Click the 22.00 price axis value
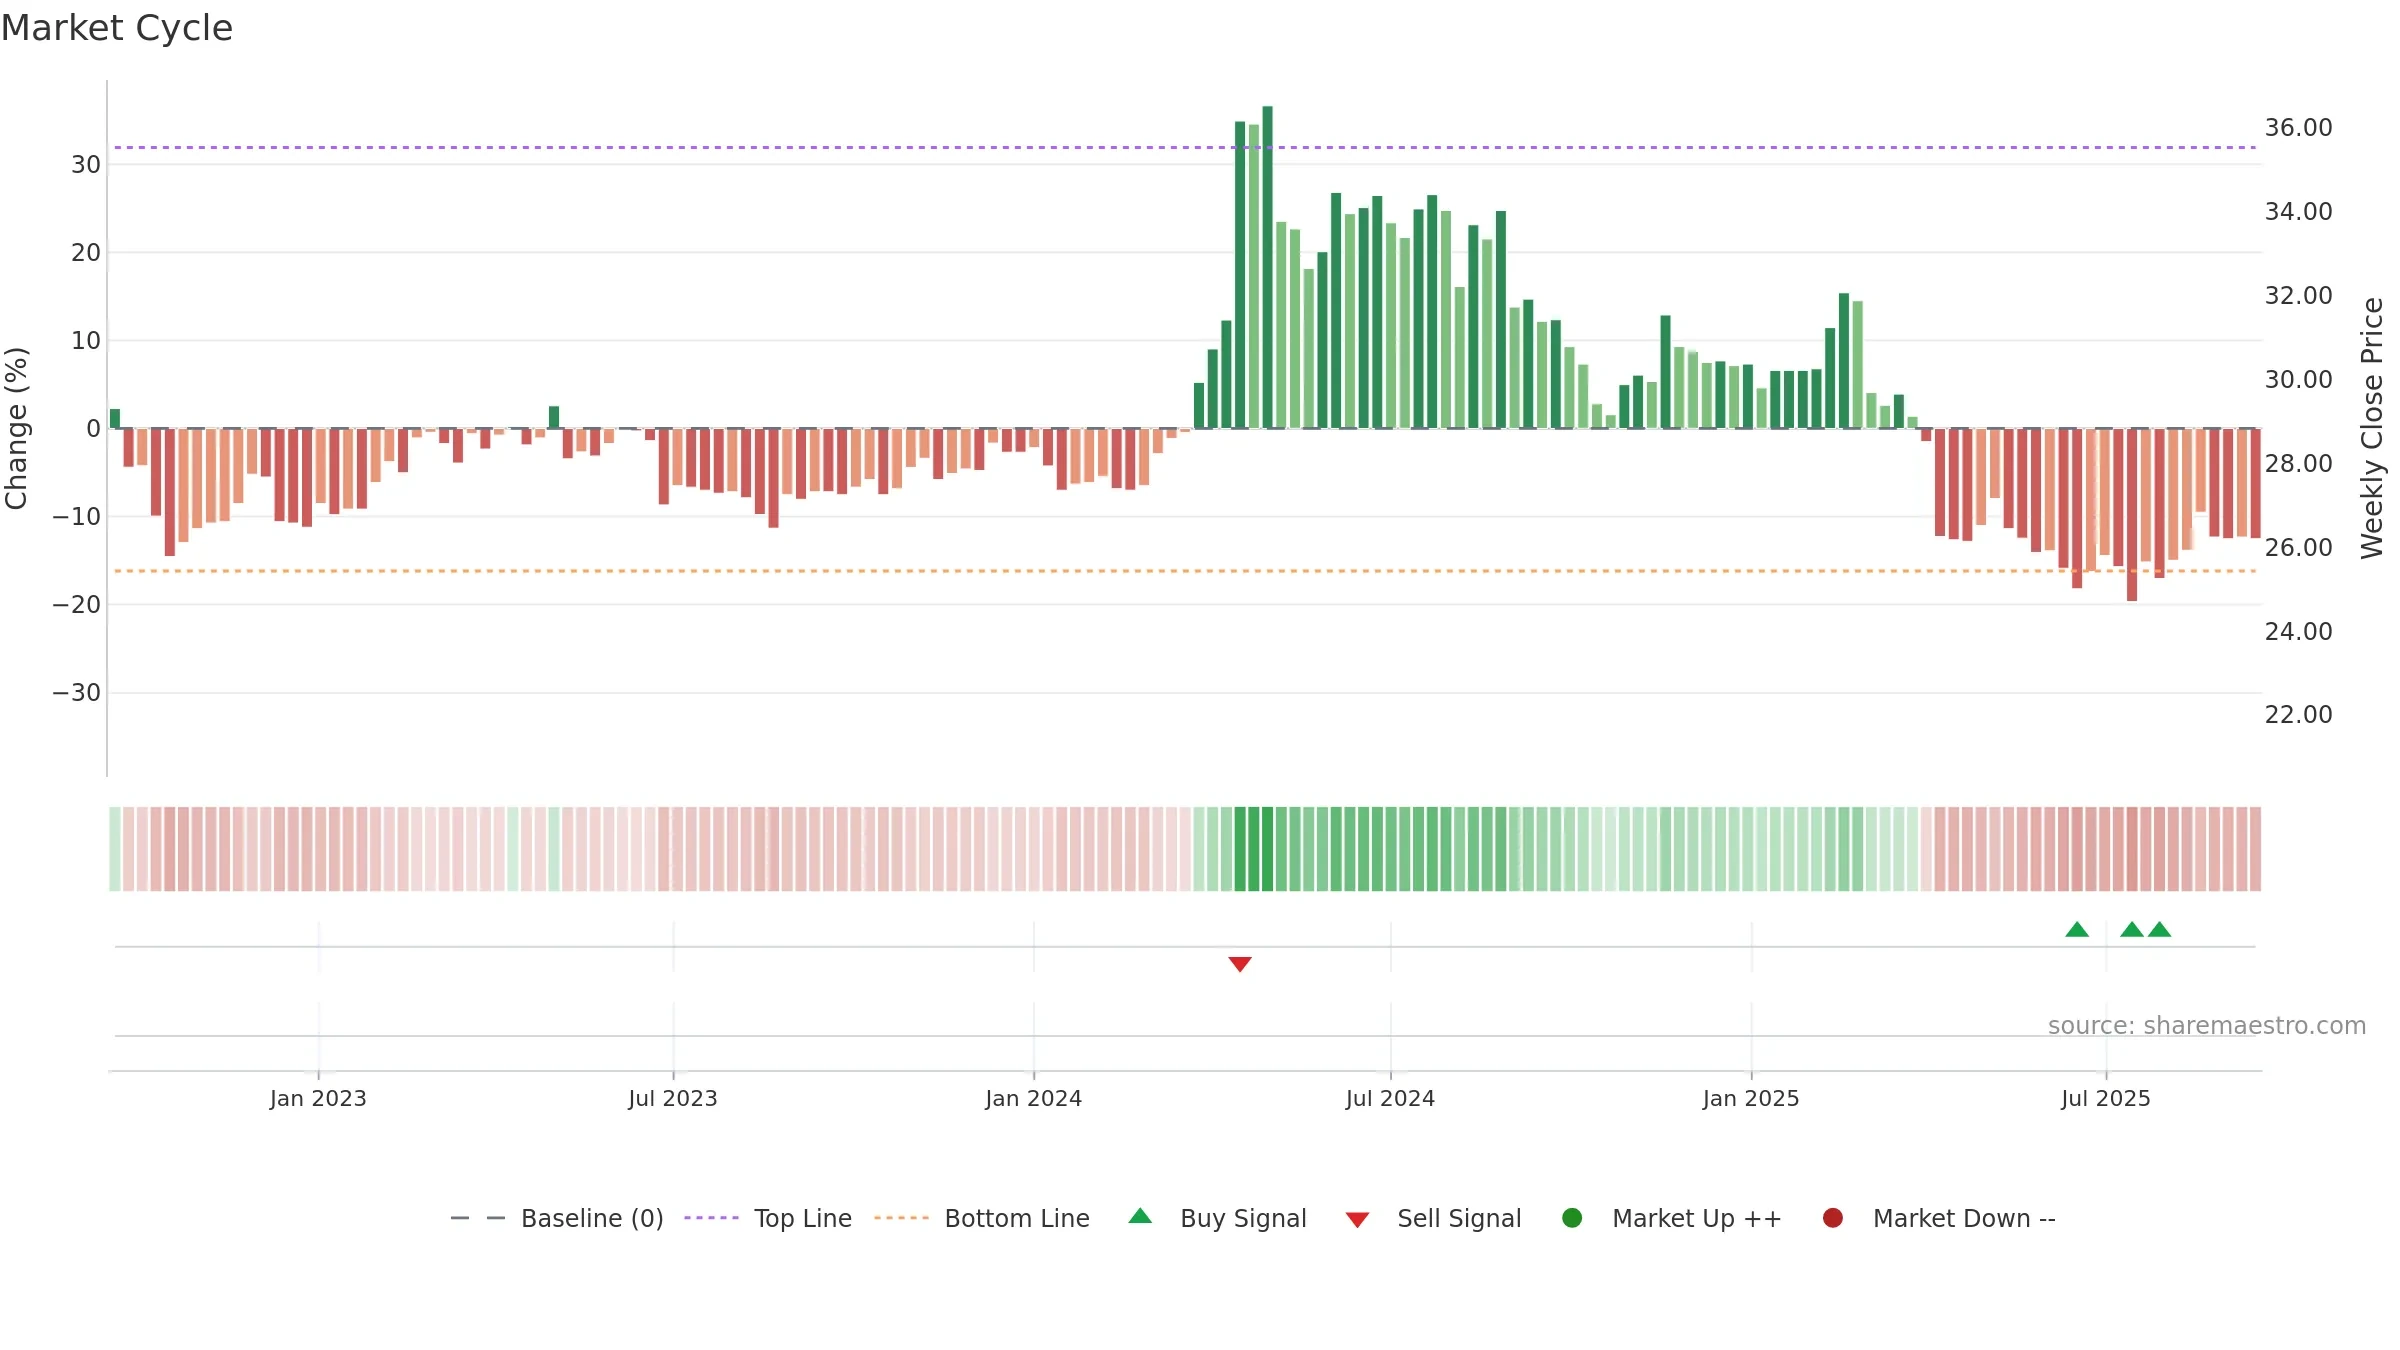Viewport: 2400px width, 1350px height. 2298,714
